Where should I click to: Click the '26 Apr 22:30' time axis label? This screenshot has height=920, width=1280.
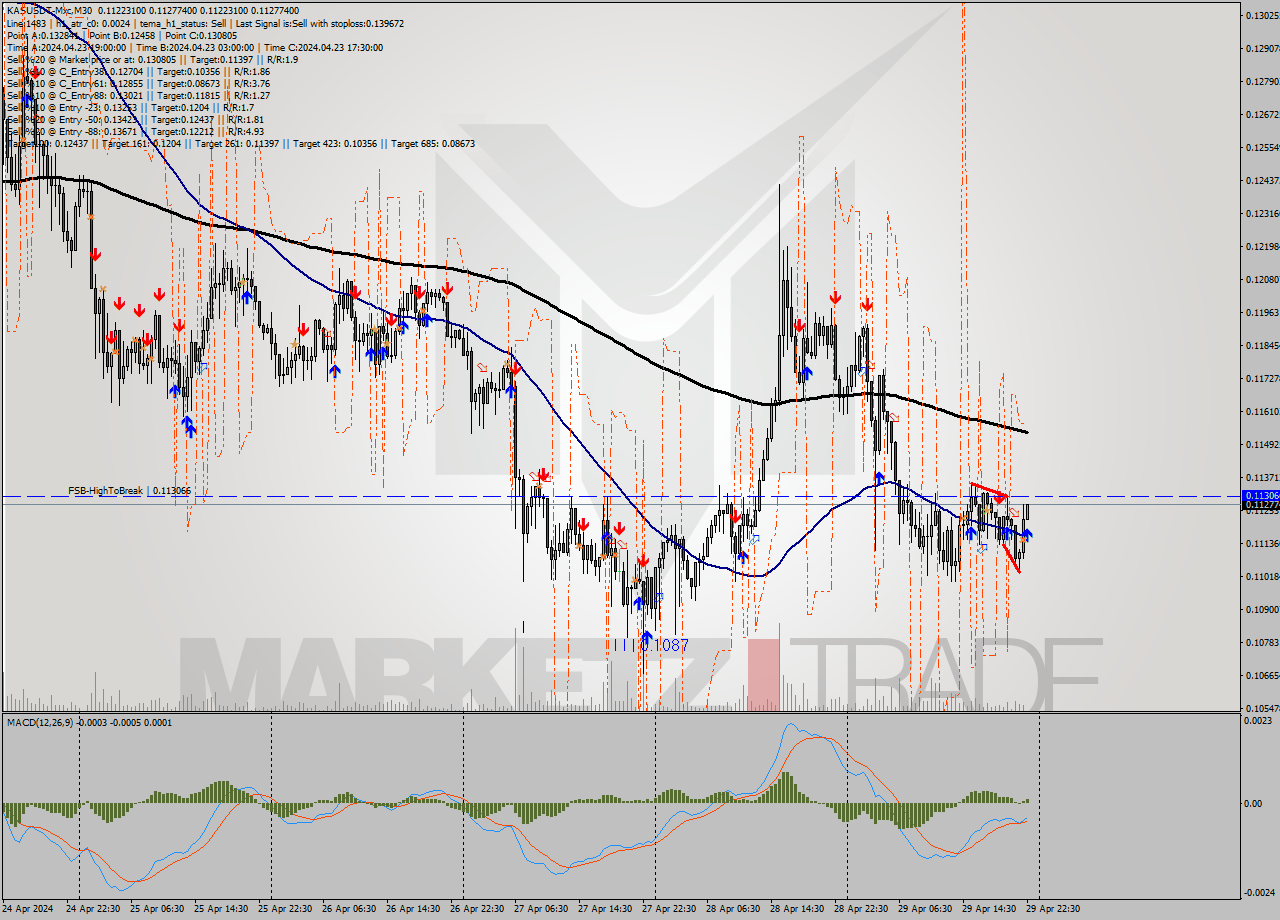477,909
